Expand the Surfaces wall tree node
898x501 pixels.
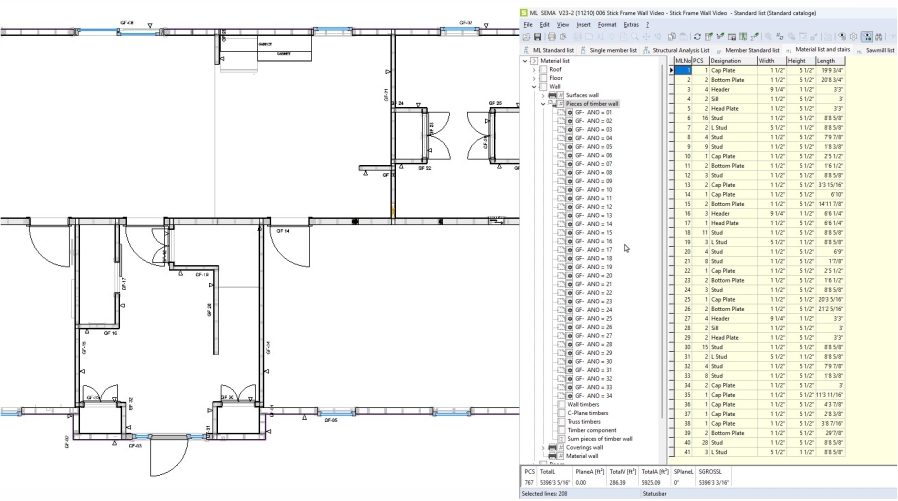(543, 95)
